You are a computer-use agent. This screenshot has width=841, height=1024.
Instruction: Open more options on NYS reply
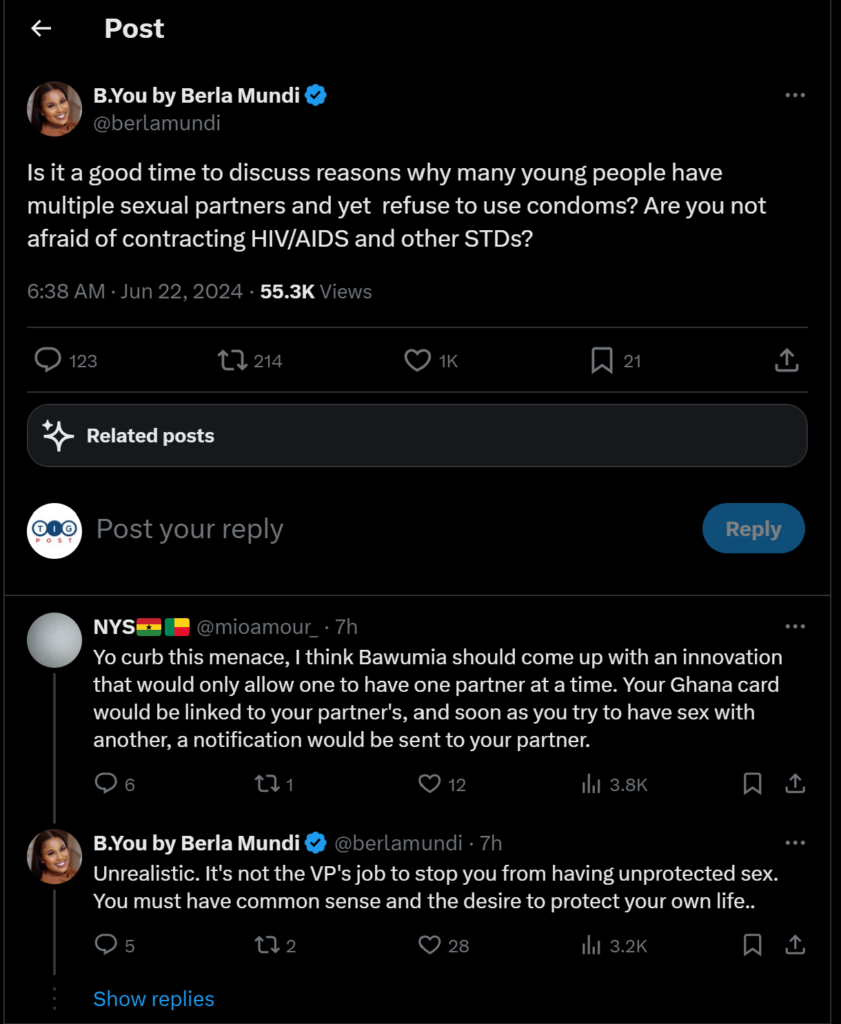coord(795,627)
